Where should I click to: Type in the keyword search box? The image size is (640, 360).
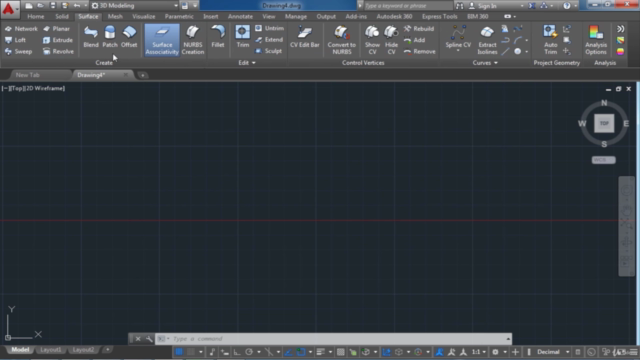click(408, 6)
